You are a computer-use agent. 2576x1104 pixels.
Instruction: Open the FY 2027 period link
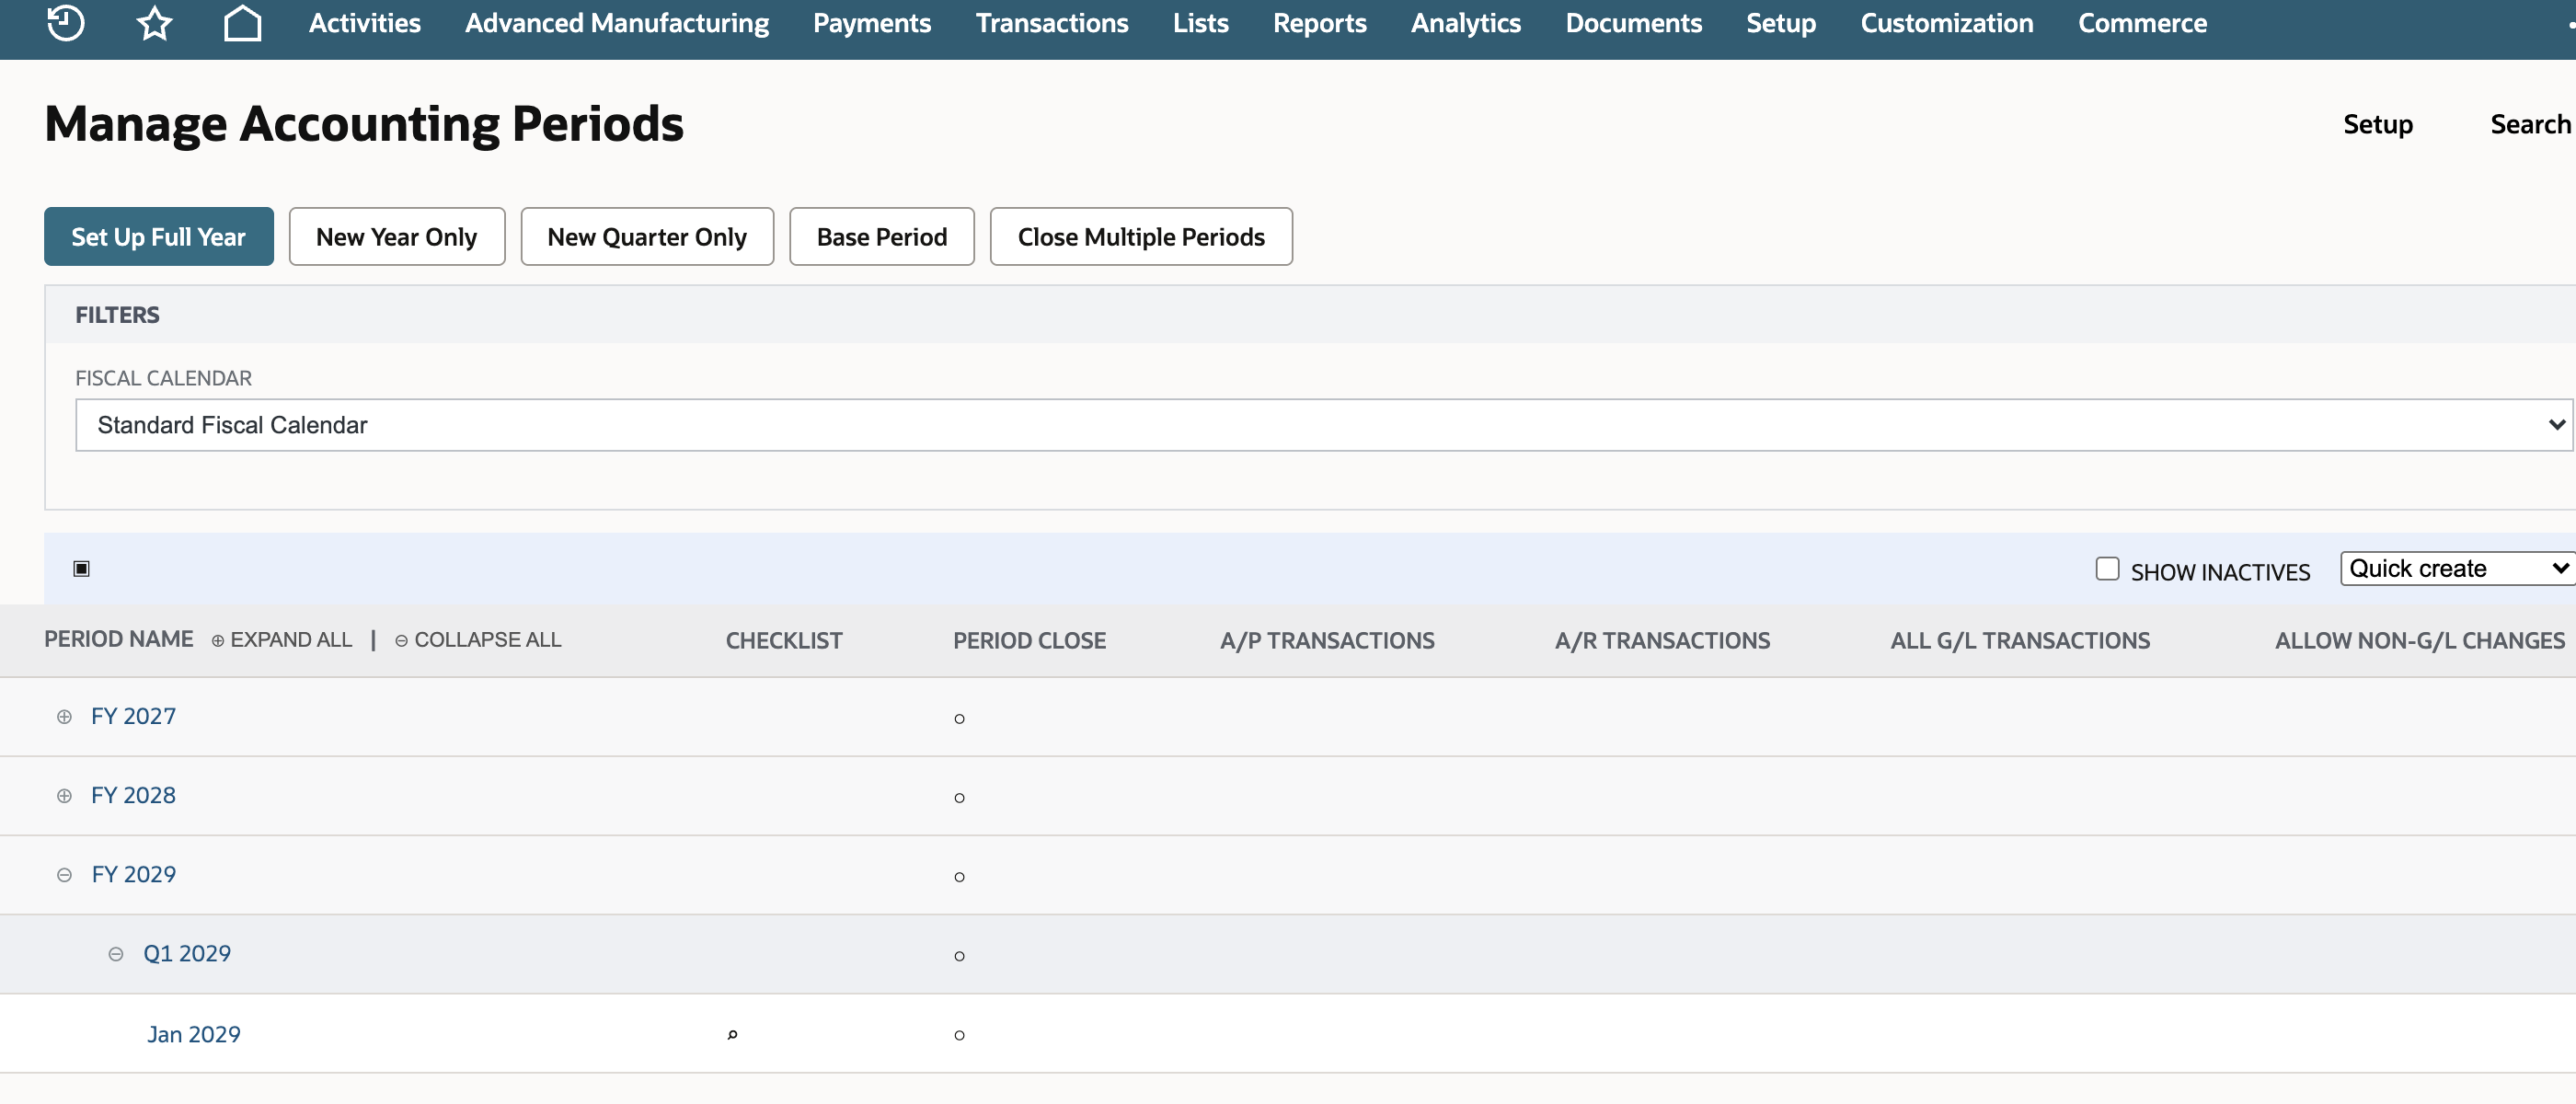coord(133,716)
